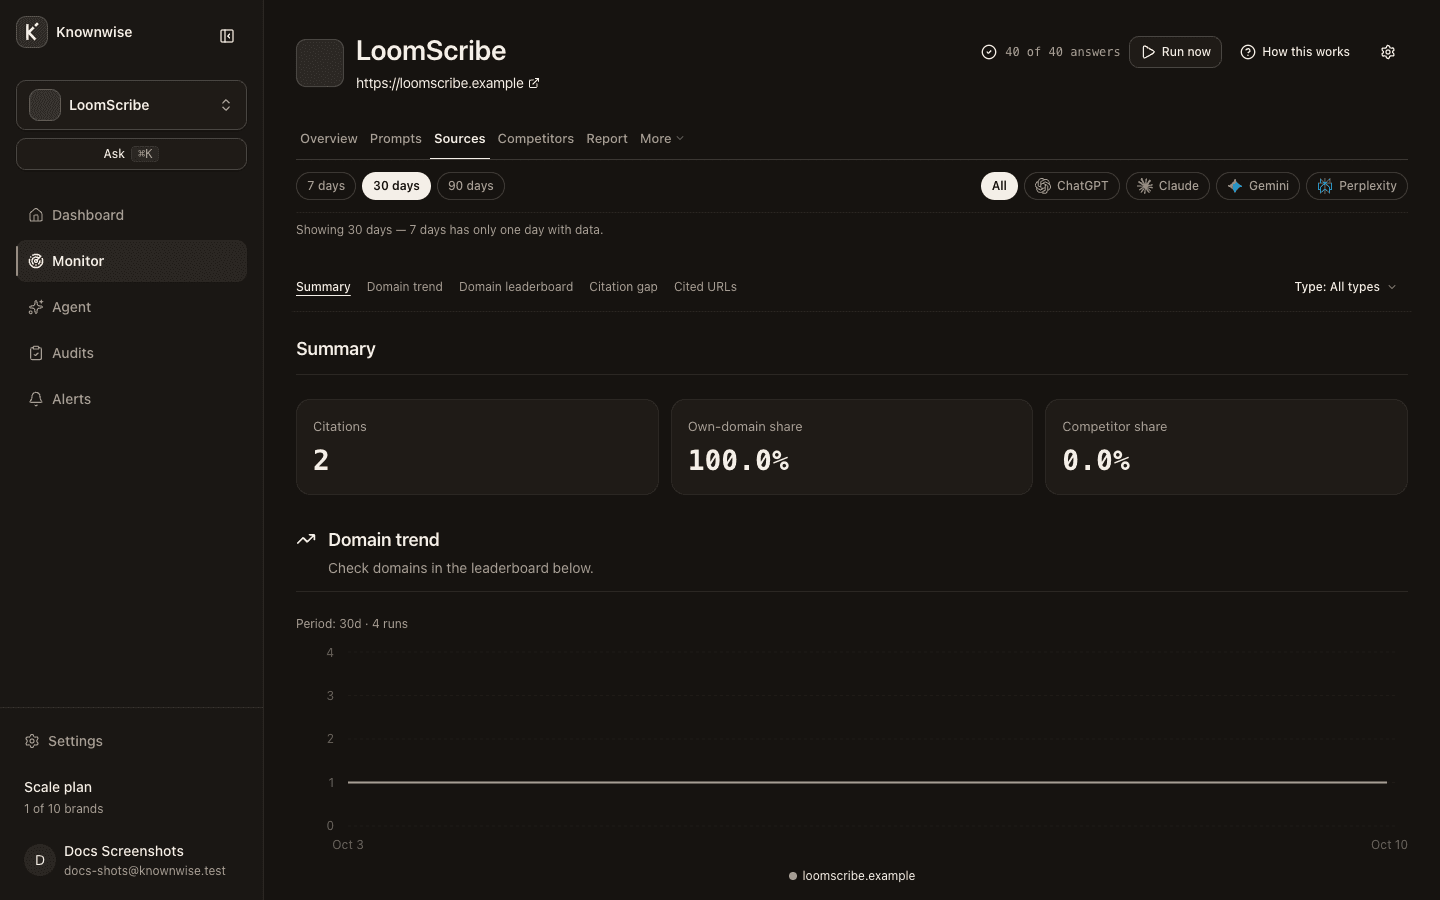Click the 40 of 40 answers status
This screenshot has height=900, width=1440.
(x=1051, y=52)
